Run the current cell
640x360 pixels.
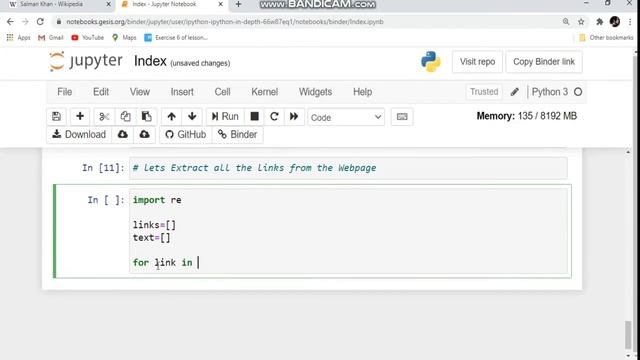point(225,117)
